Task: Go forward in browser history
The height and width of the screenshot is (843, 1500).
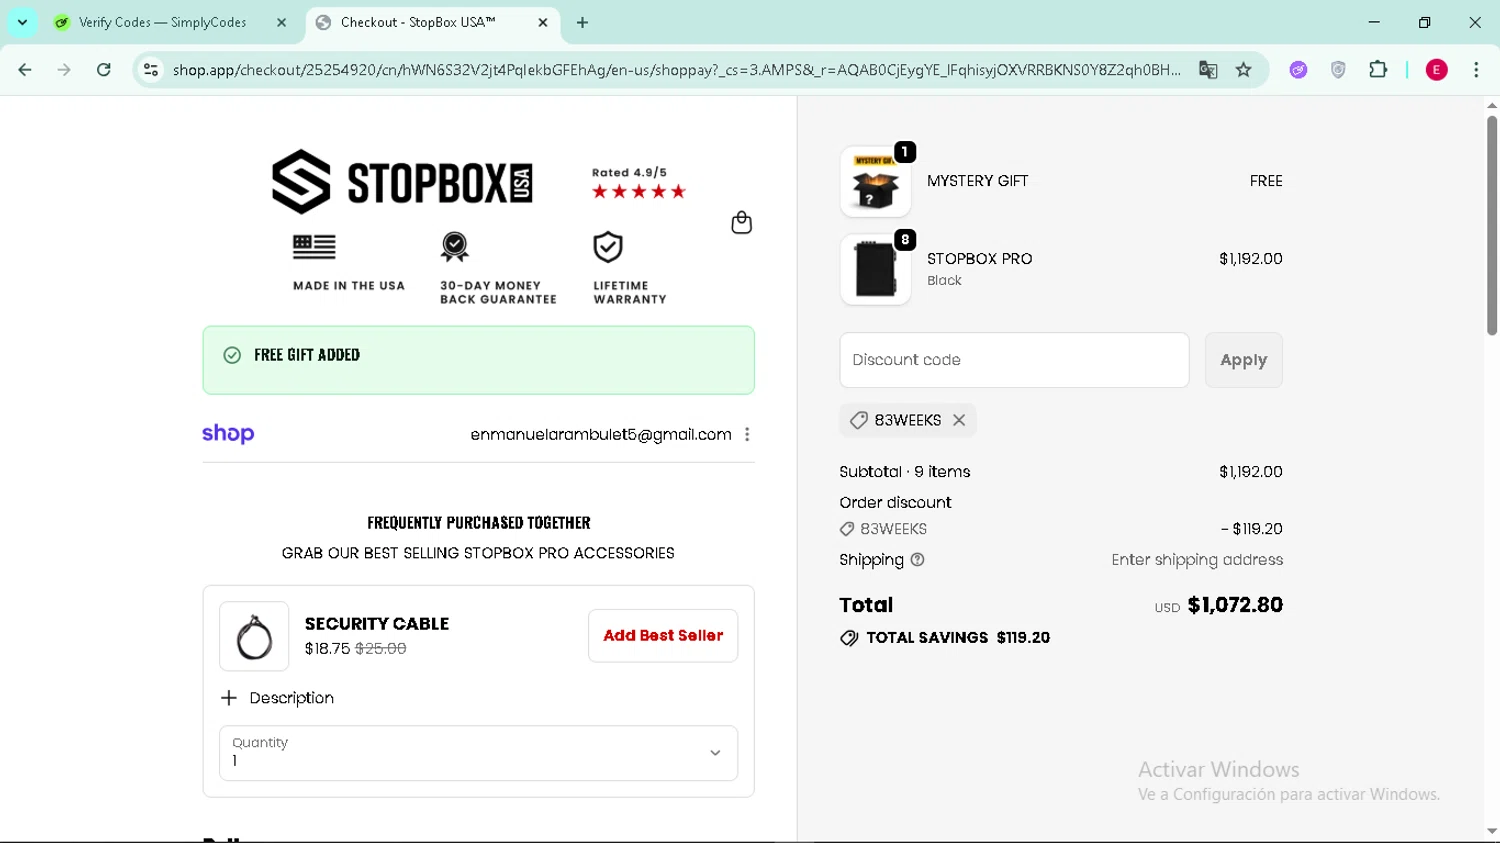Action: [64, 70]
